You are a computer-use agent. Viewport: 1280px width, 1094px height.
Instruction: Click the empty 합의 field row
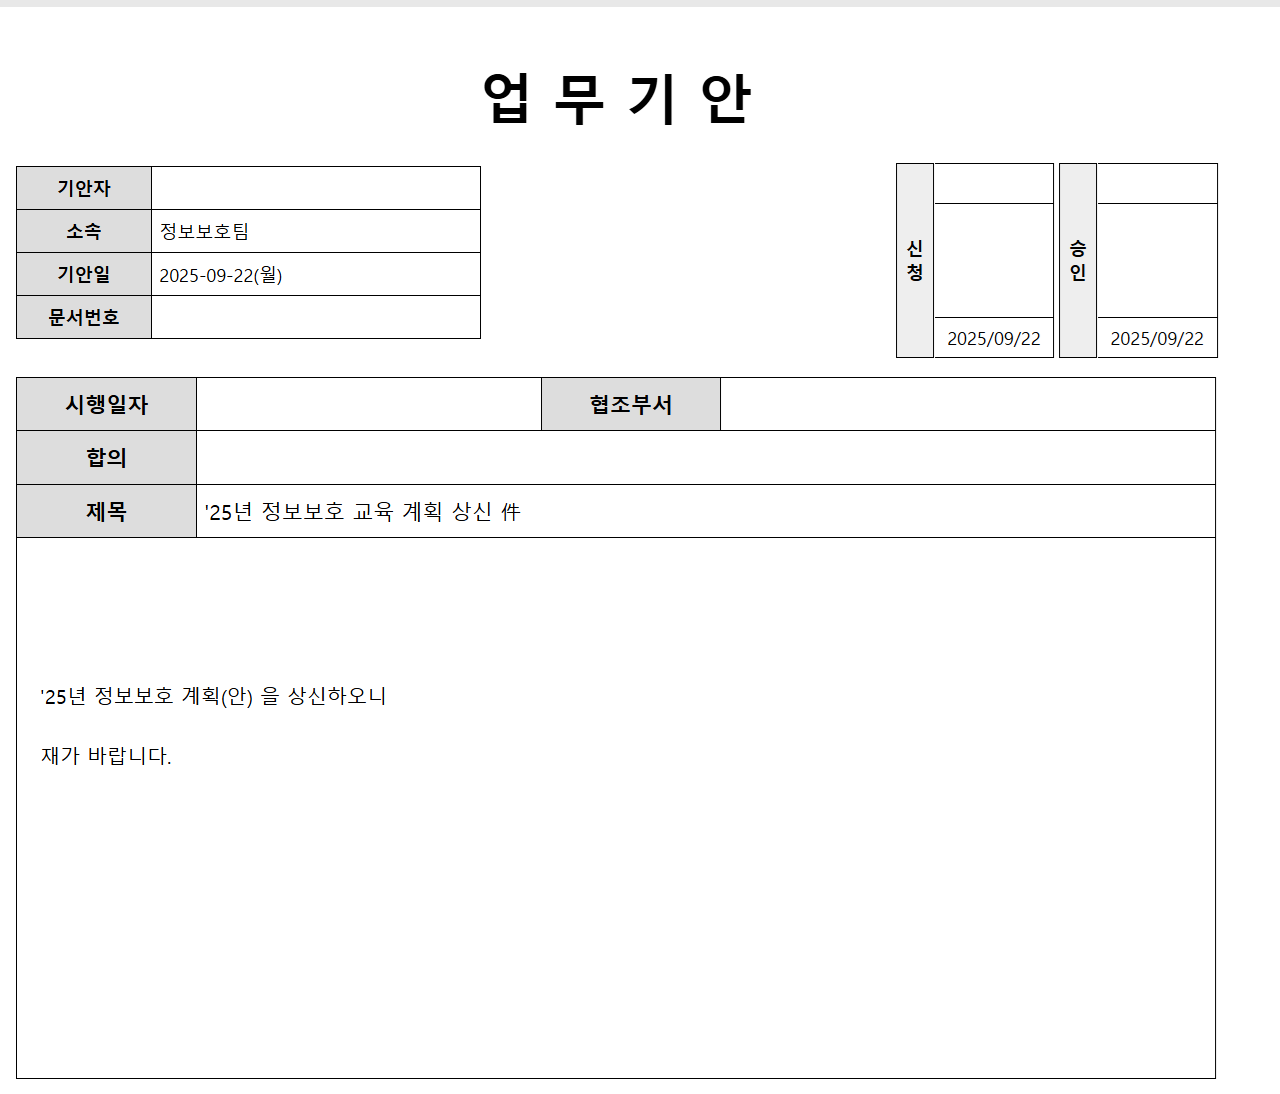tap(705, 457)
